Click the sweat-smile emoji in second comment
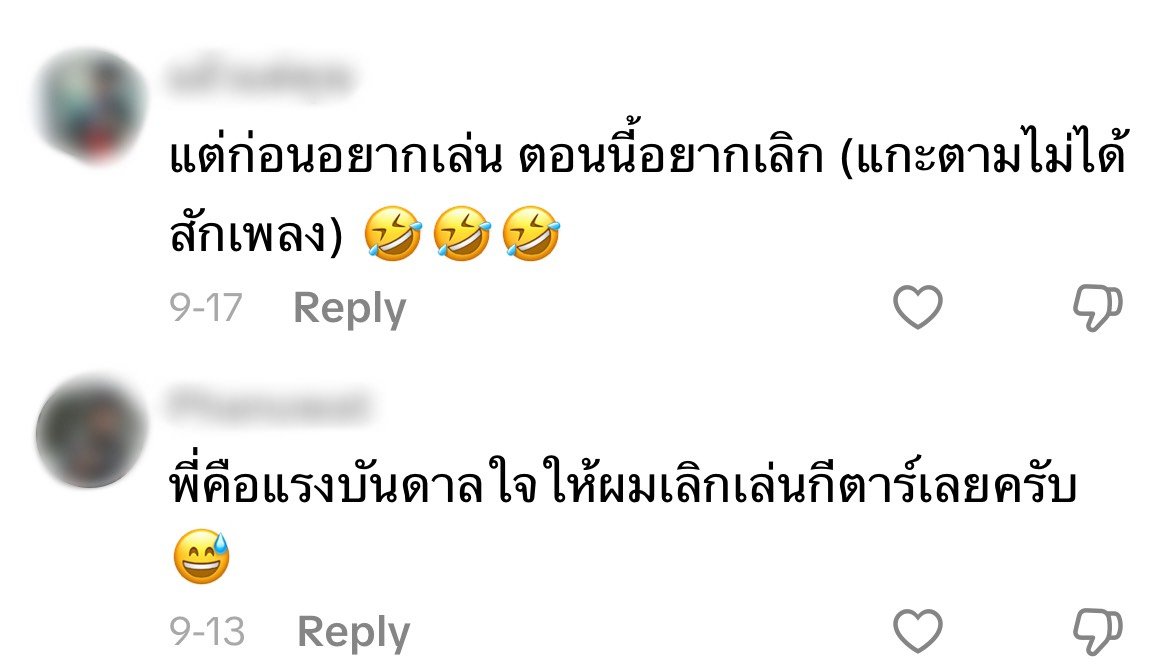This screenshot has height=671, width=1170. [x=201, y=557]
